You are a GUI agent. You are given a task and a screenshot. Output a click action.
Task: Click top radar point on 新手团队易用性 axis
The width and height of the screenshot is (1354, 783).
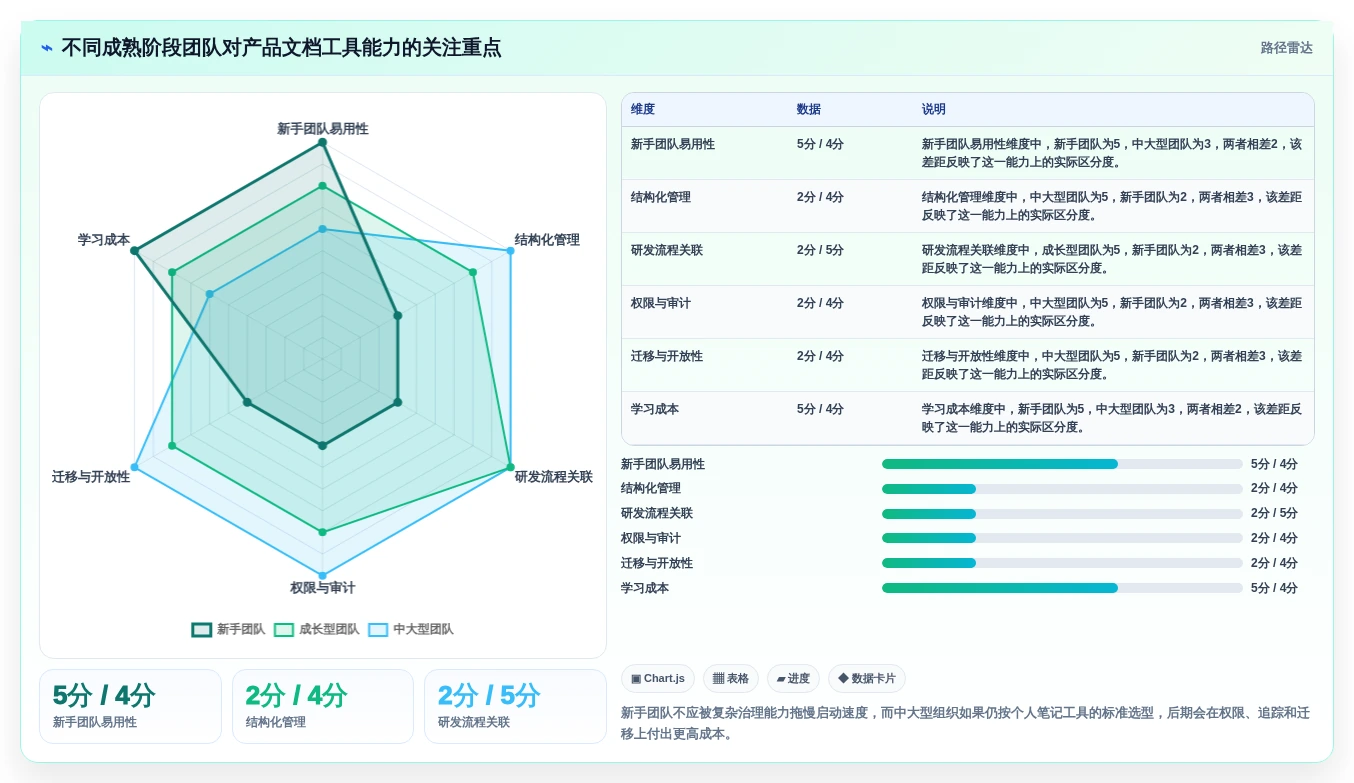pyautogui.click(x=323, y=143)
